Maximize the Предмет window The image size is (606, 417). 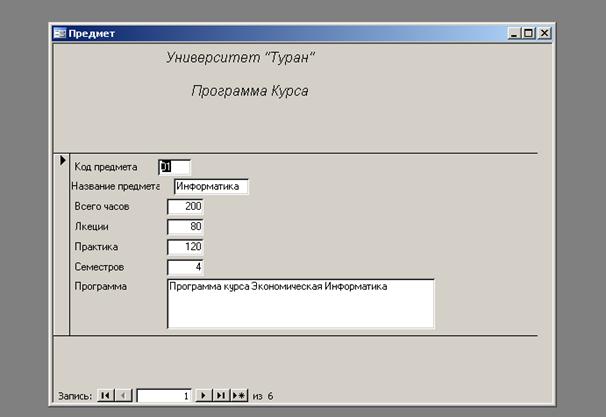tap(528, 34)
